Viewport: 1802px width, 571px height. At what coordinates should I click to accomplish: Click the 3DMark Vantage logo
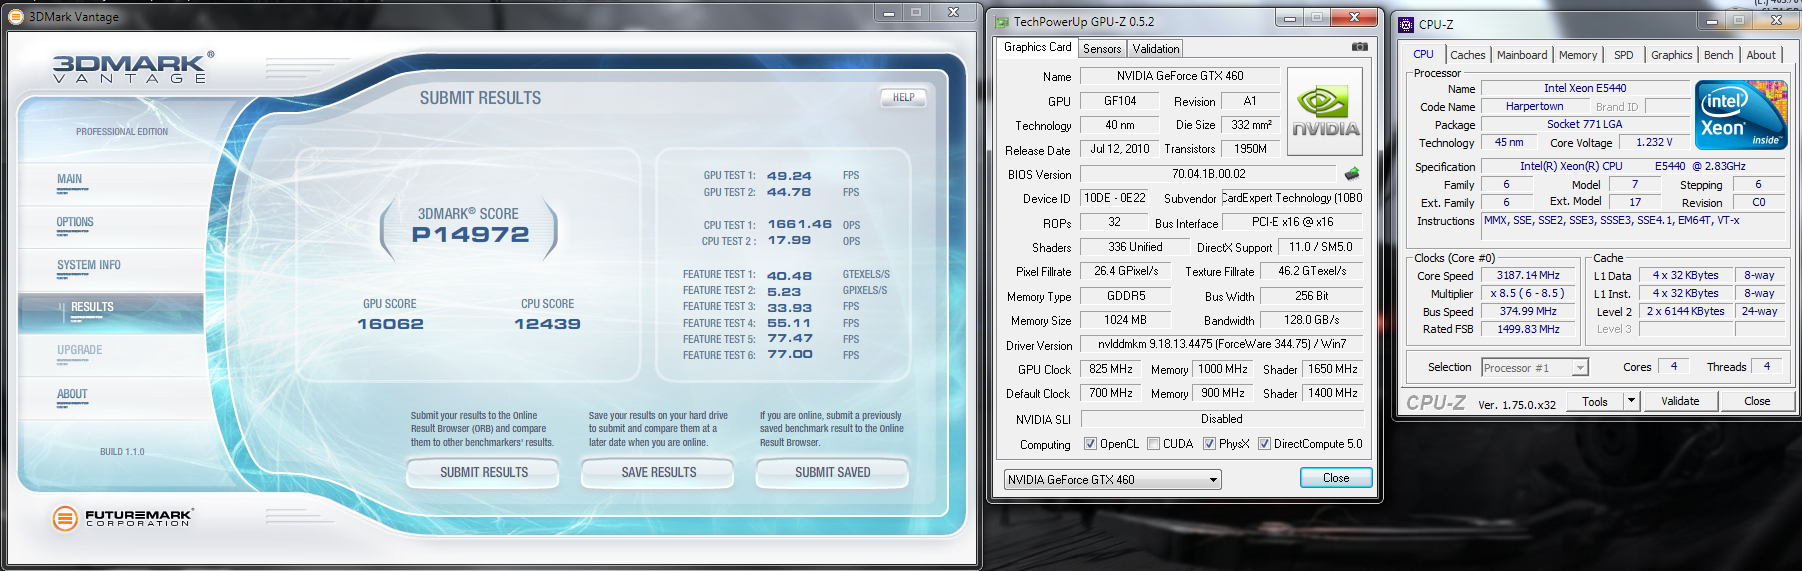click(x=132, y=67)
